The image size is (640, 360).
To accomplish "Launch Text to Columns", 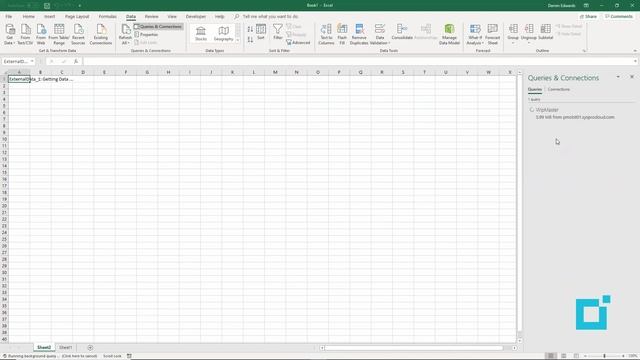I will [x=326, y=34].
